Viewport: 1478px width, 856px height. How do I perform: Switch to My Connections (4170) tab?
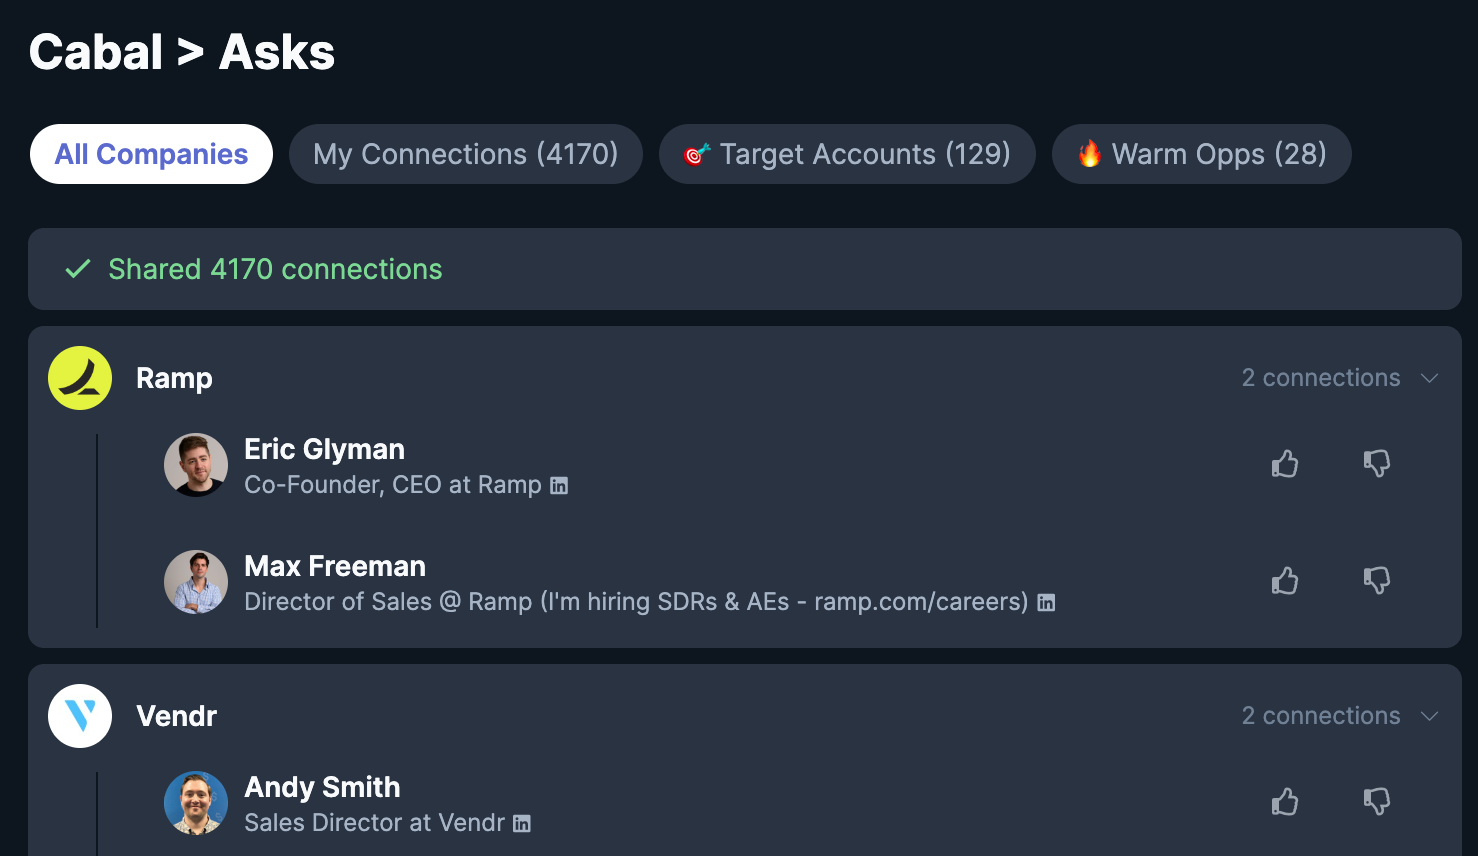click(x=466, y=154)
